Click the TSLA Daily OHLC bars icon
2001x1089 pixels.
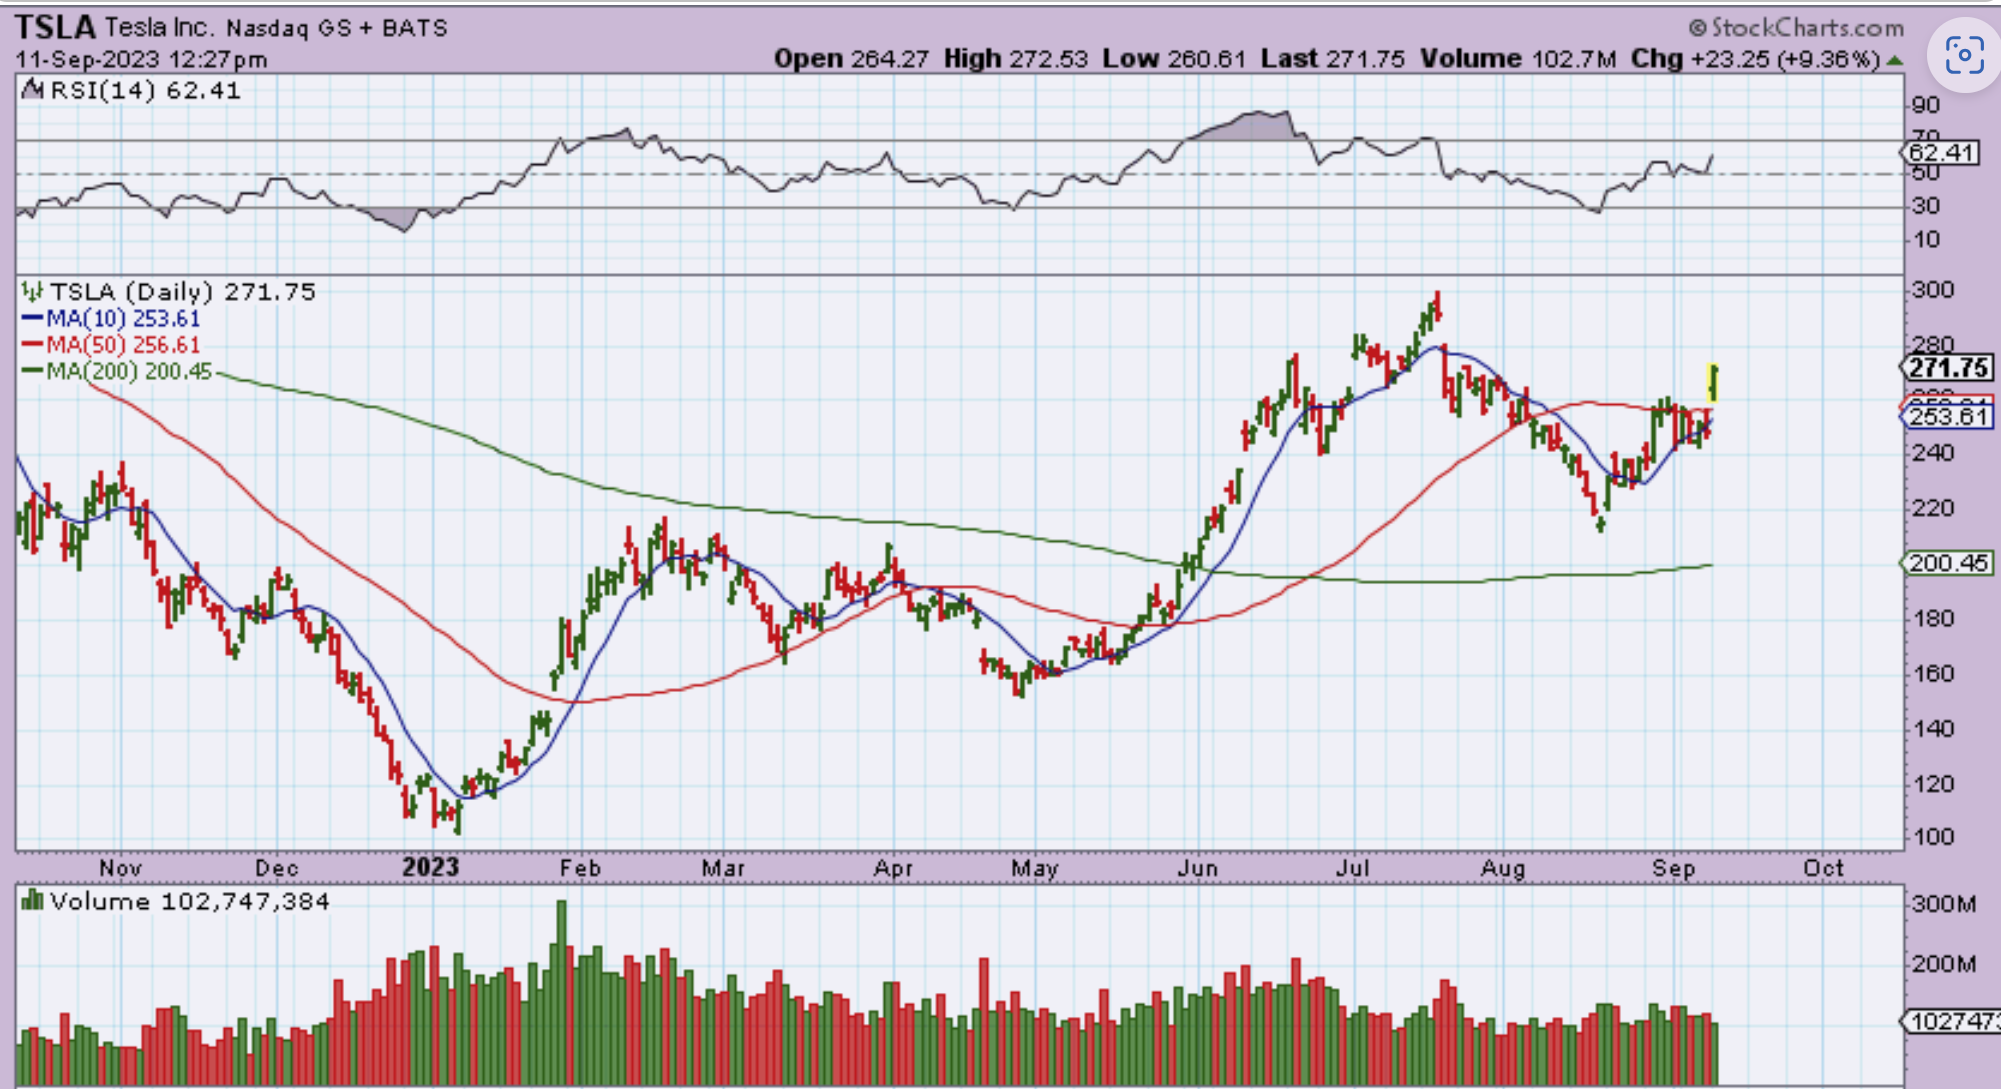[x=32, y=292]
